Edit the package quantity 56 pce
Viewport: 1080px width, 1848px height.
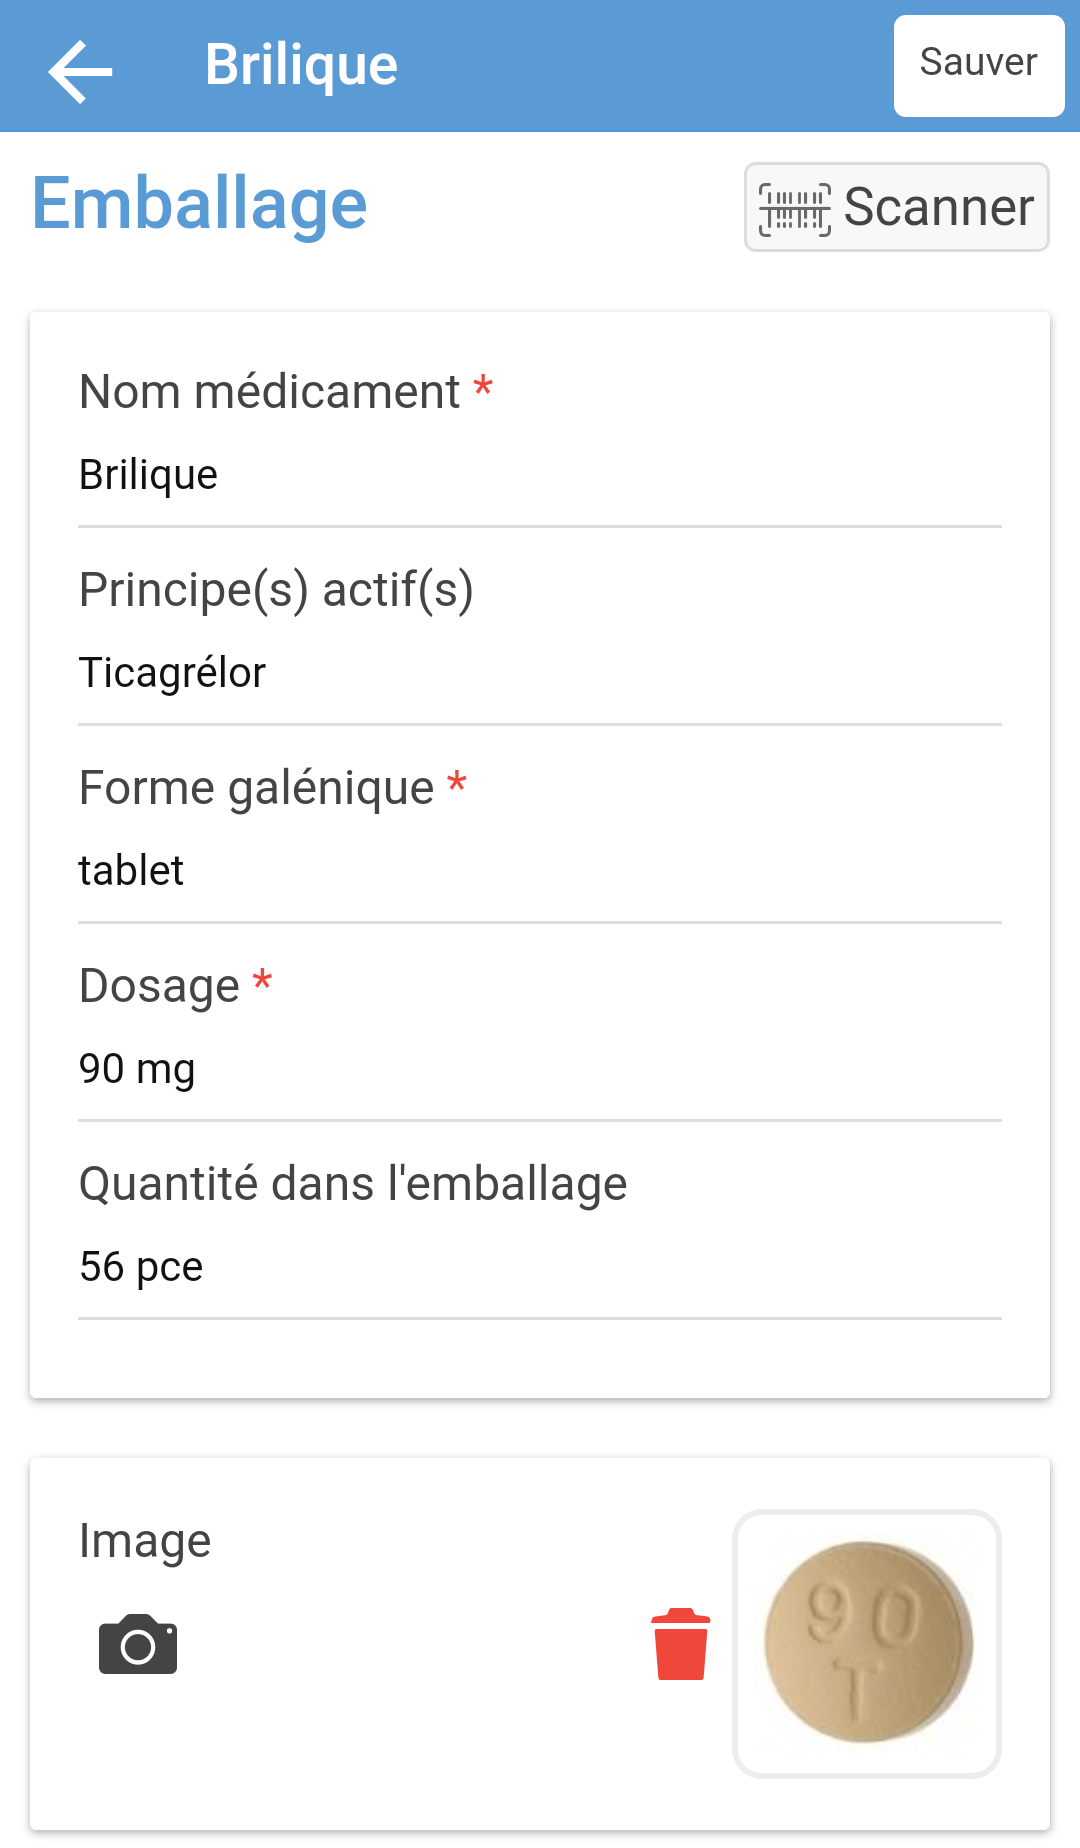tap(540, 1267)
